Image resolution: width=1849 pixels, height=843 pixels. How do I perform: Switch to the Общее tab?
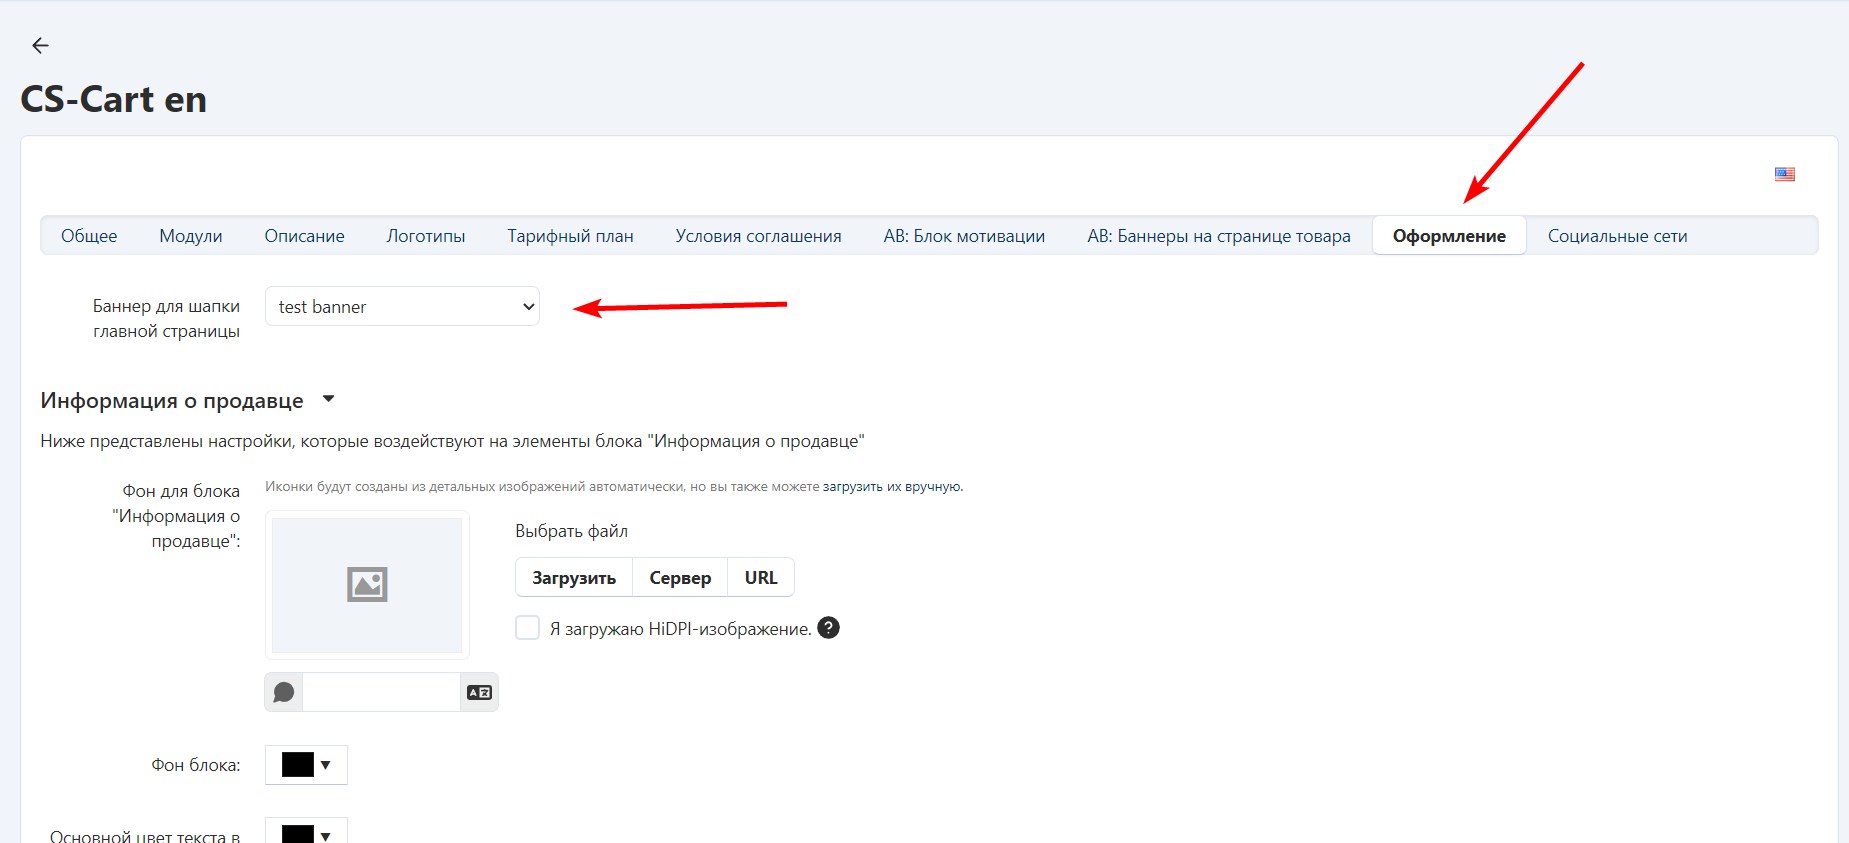(89, 236)
